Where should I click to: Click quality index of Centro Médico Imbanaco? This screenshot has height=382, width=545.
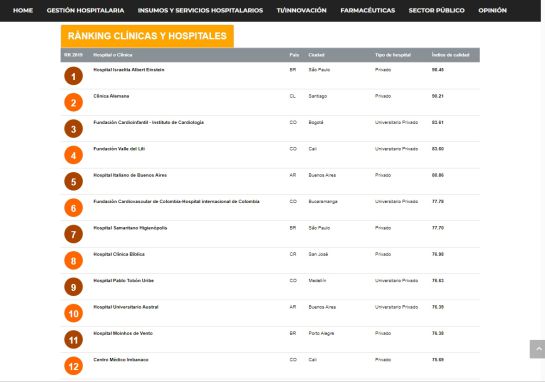(x=438, y=360)
